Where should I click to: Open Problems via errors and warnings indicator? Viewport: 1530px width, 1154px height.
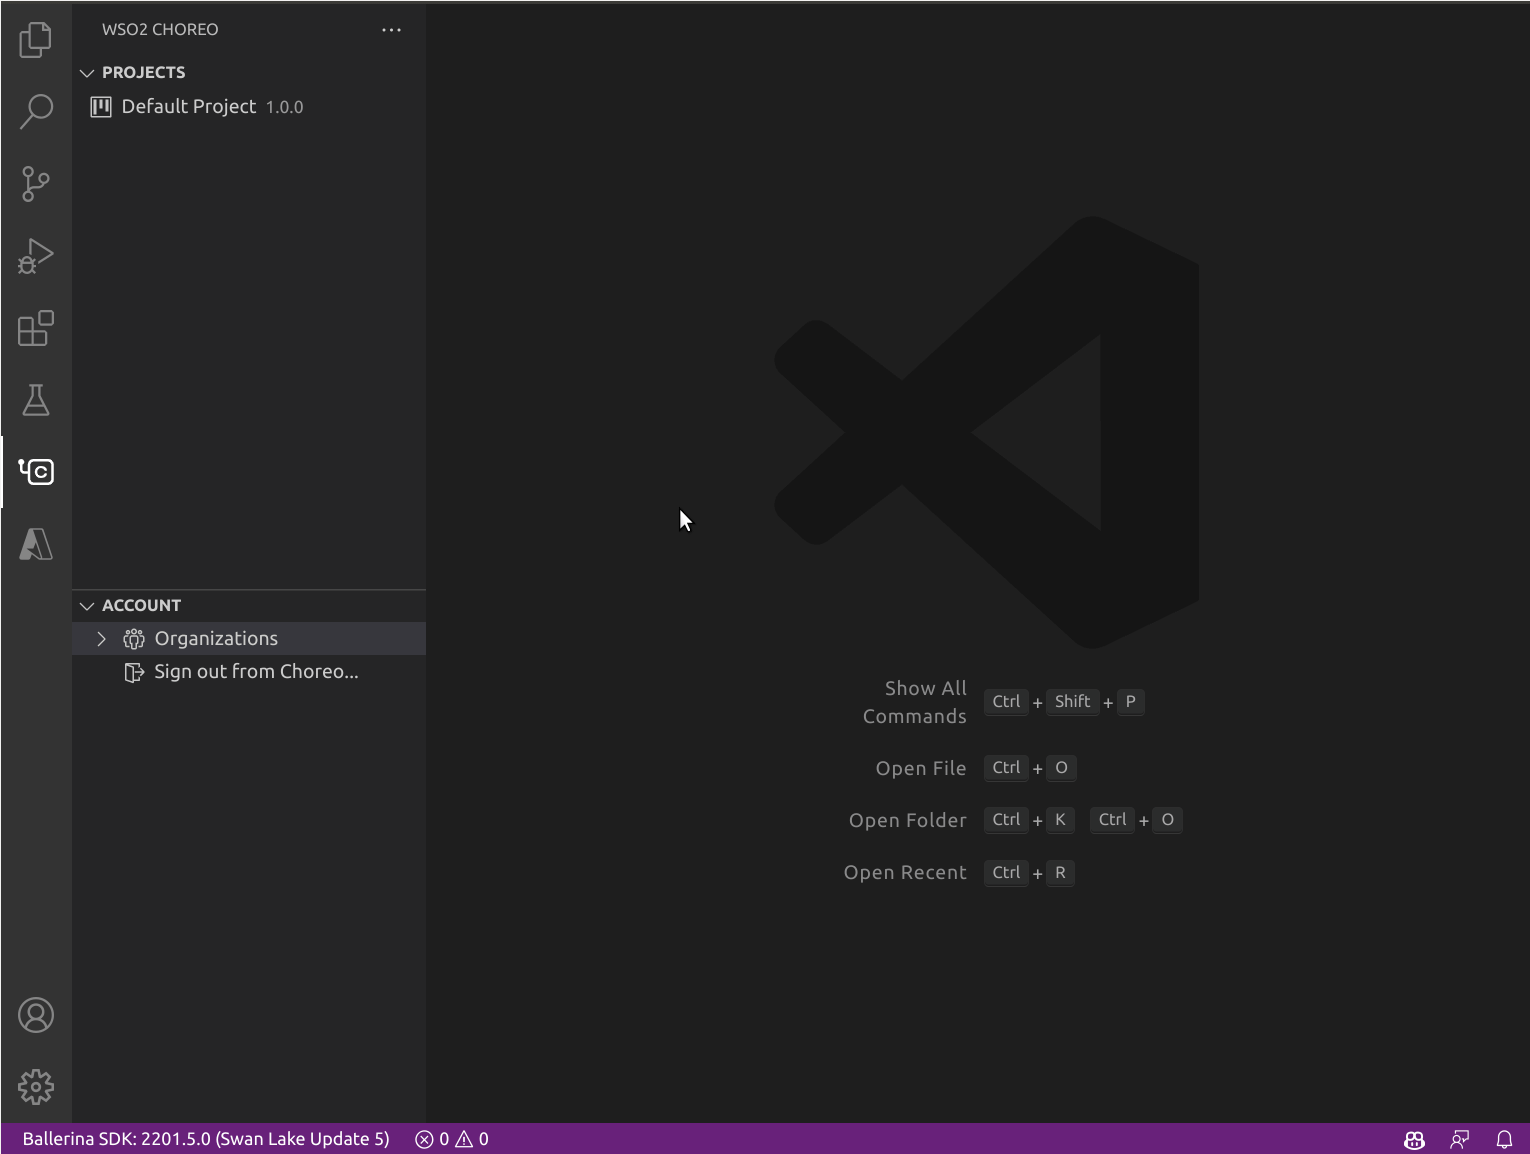tap(452, 1139)
